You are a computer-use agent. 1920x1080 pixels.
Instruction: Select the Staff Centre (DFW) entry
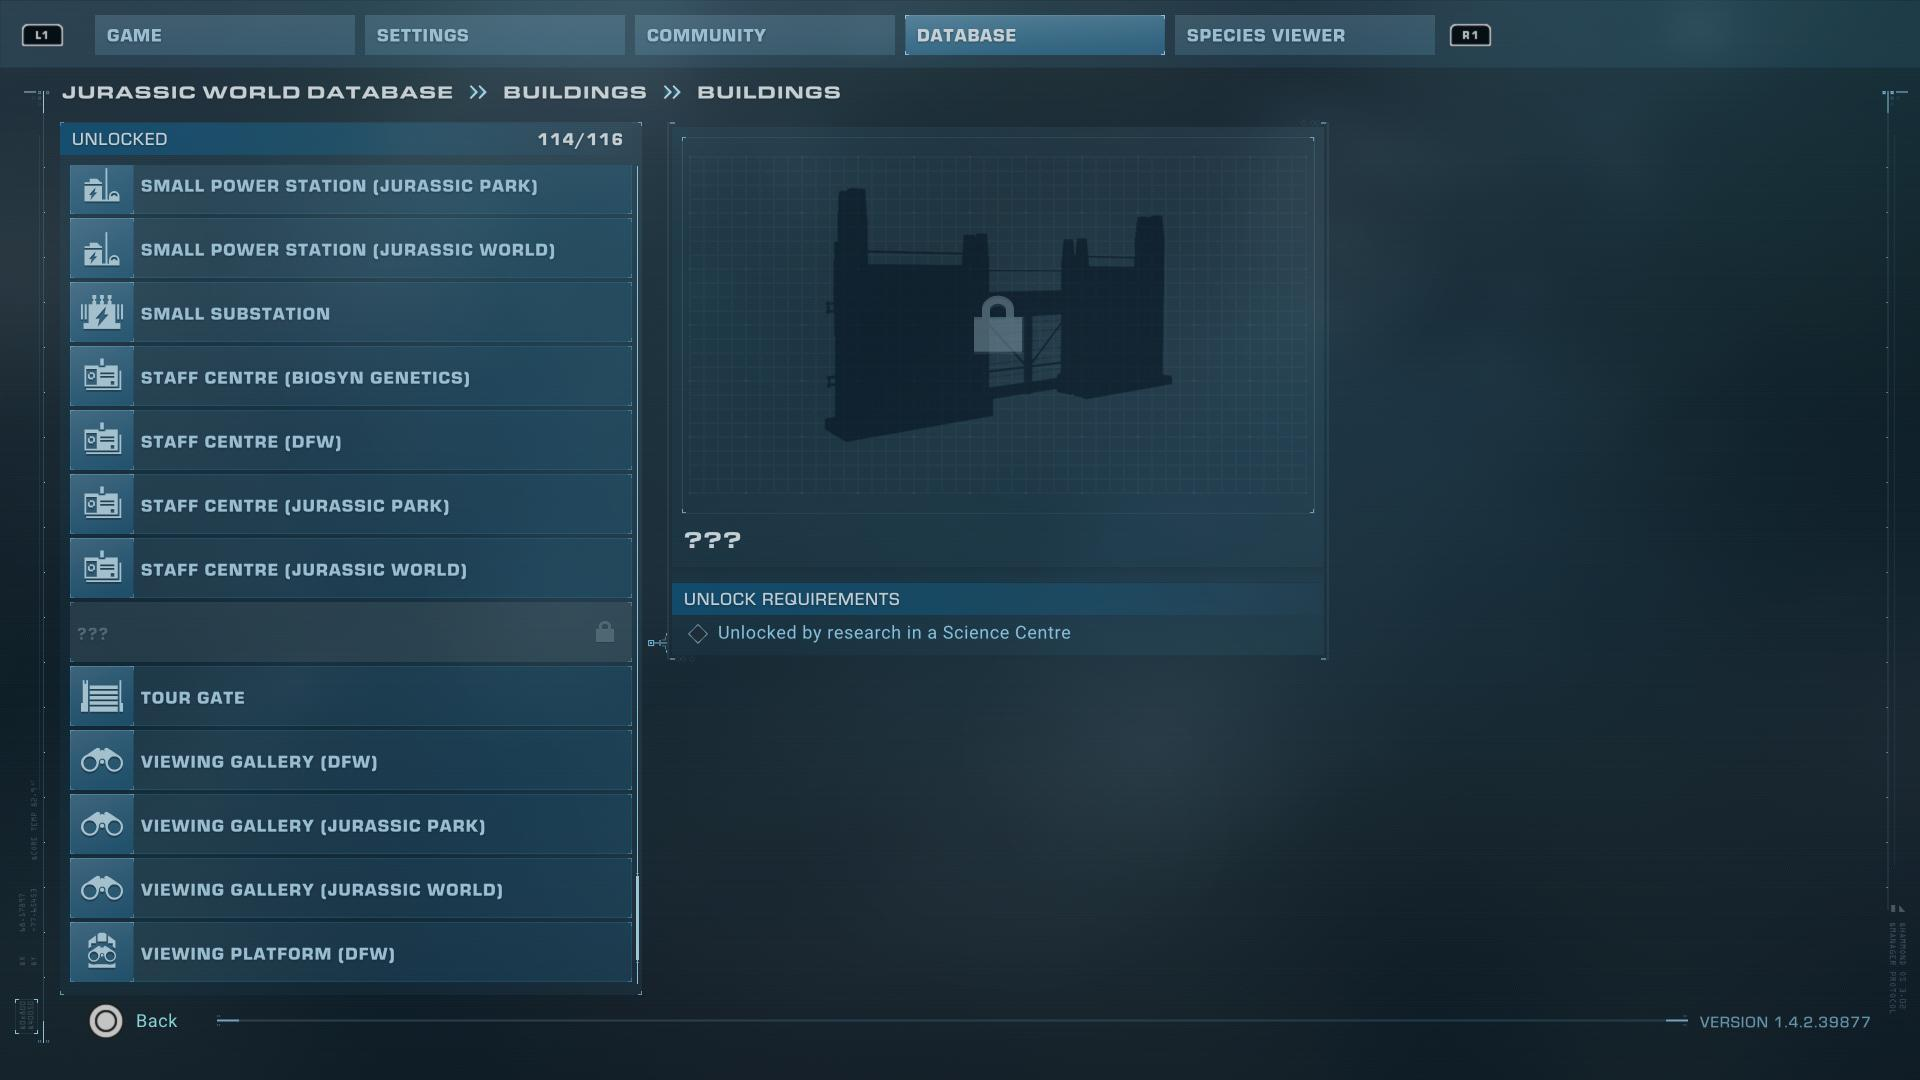click(351, 442)
